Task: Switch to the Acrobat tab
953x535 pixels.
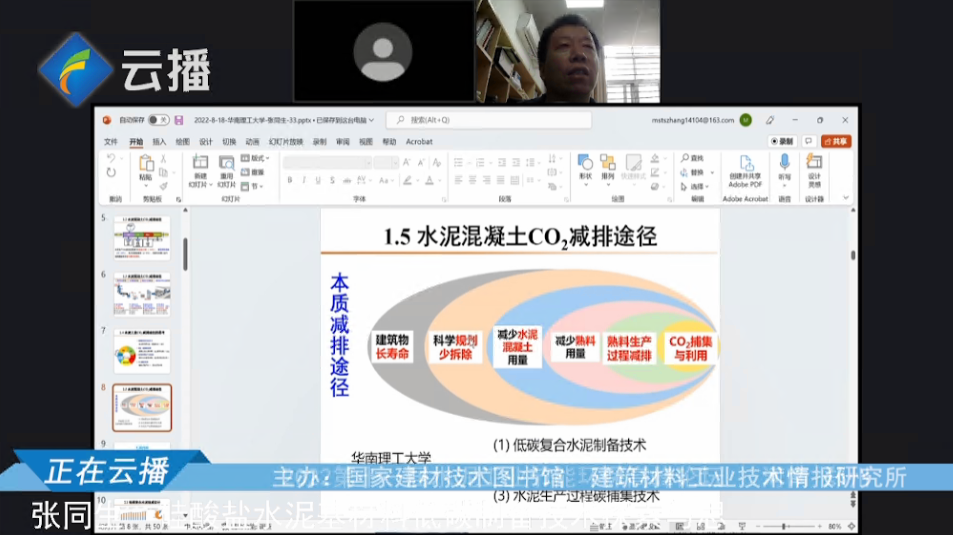Action: tap(419, 142)
